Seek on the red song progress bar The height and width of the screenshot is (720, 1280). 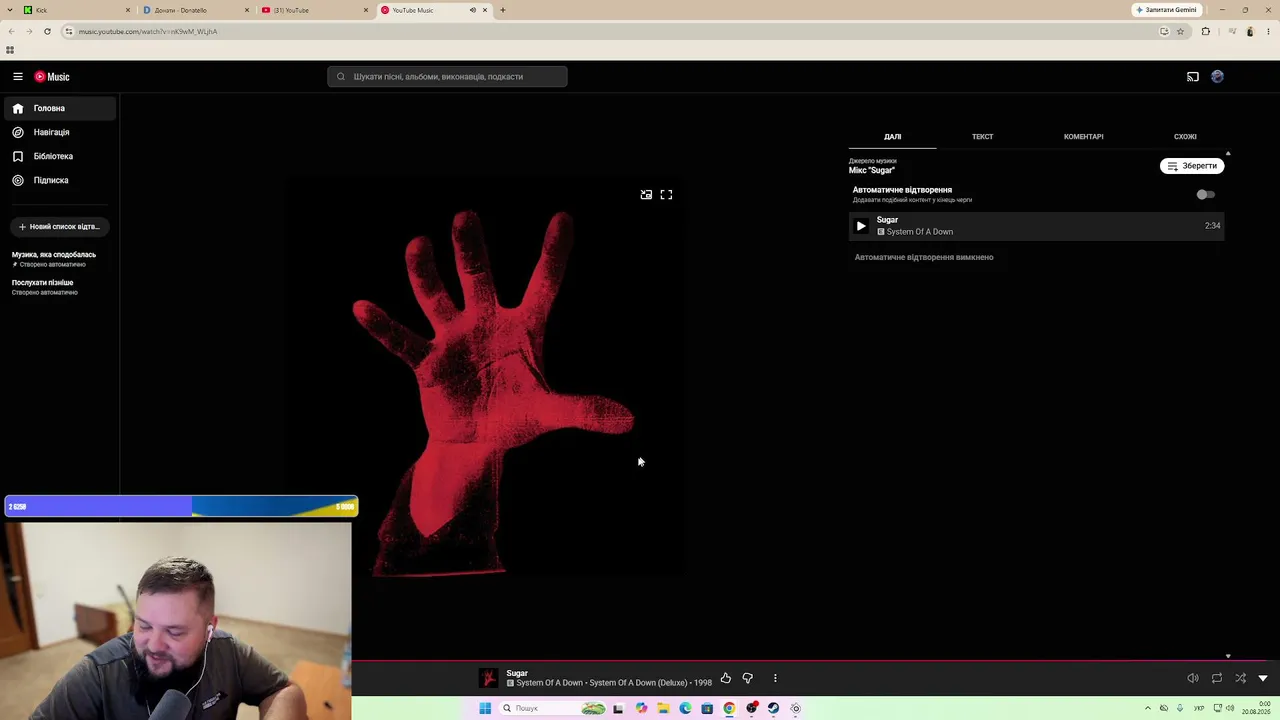(x=815, y=661)
